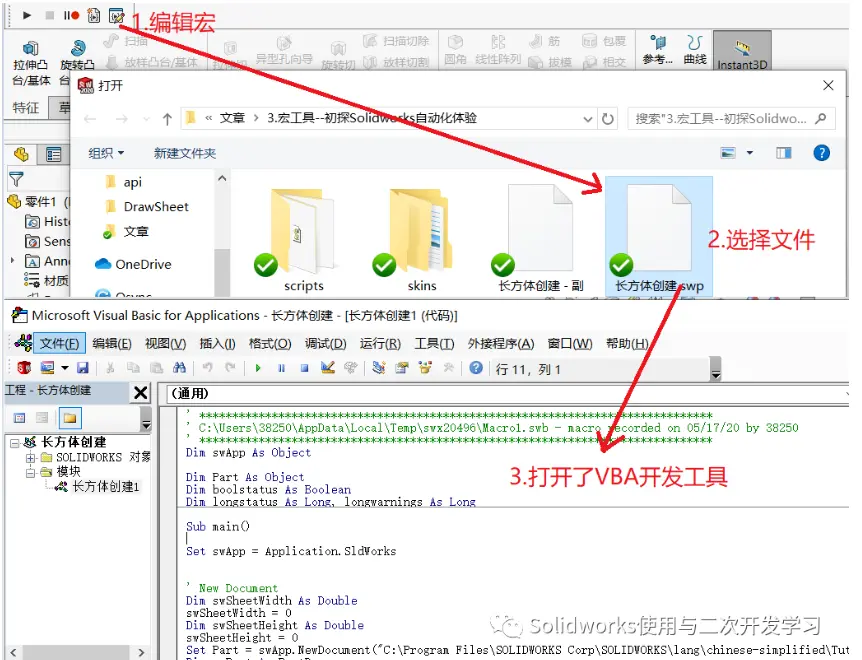Click the search magnifier in Open dialog

click(821, 118)
